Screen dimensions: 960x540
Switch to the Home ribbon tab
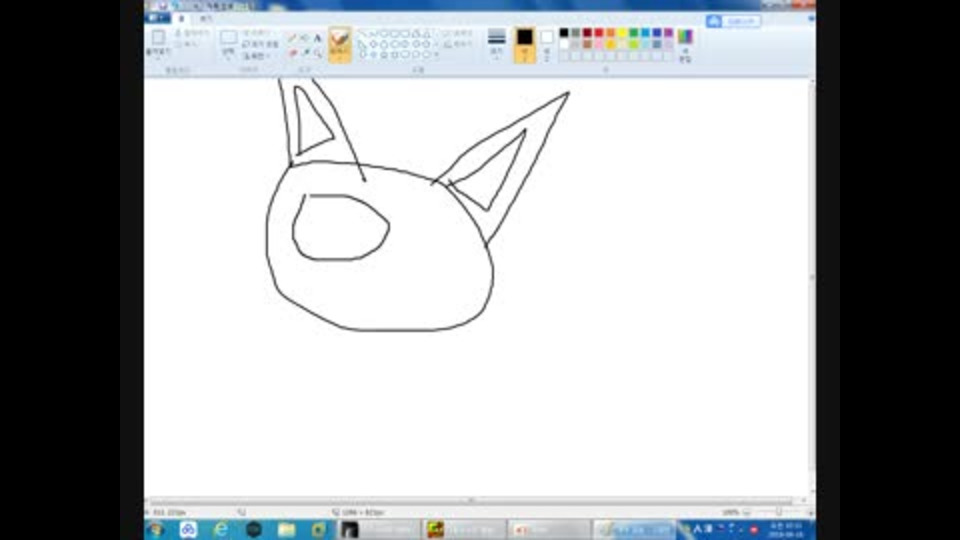click(181, 19)
